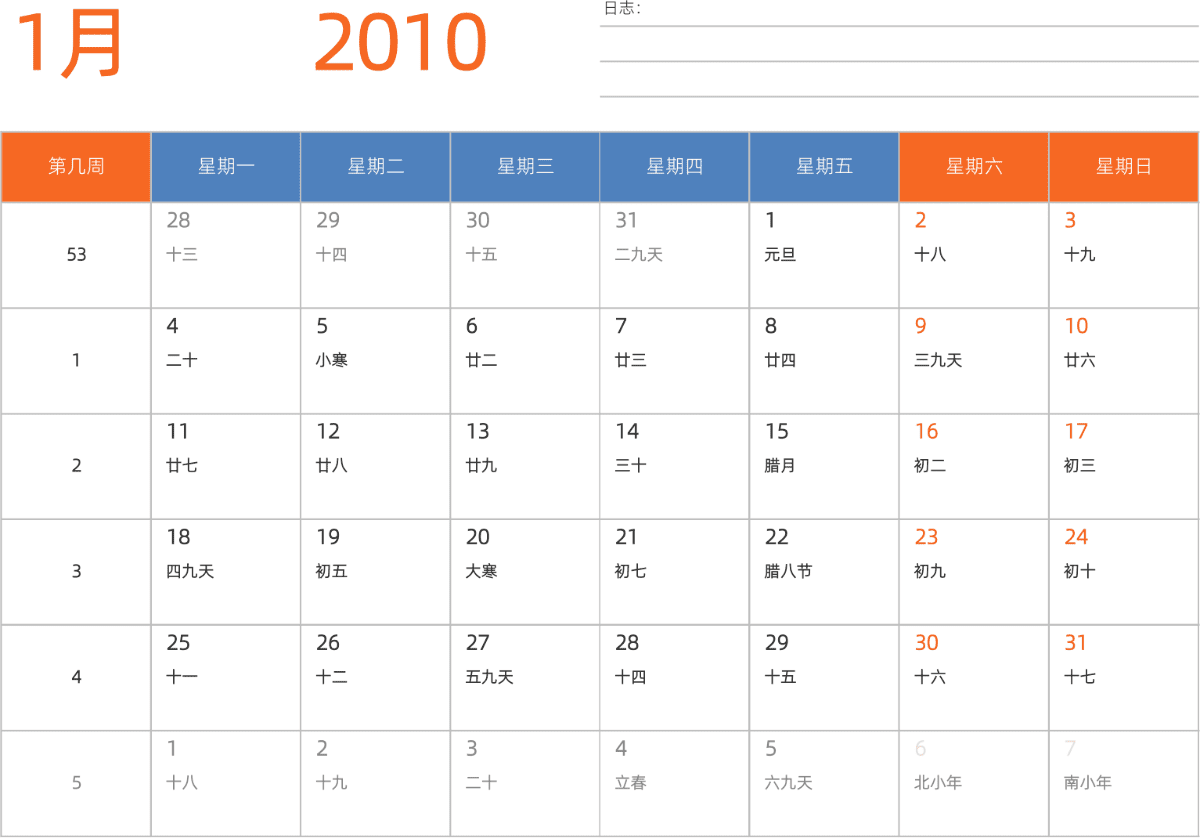The width and height of the screenshot is (1200, 838).
Task: Click date 14
Action: 627,432
